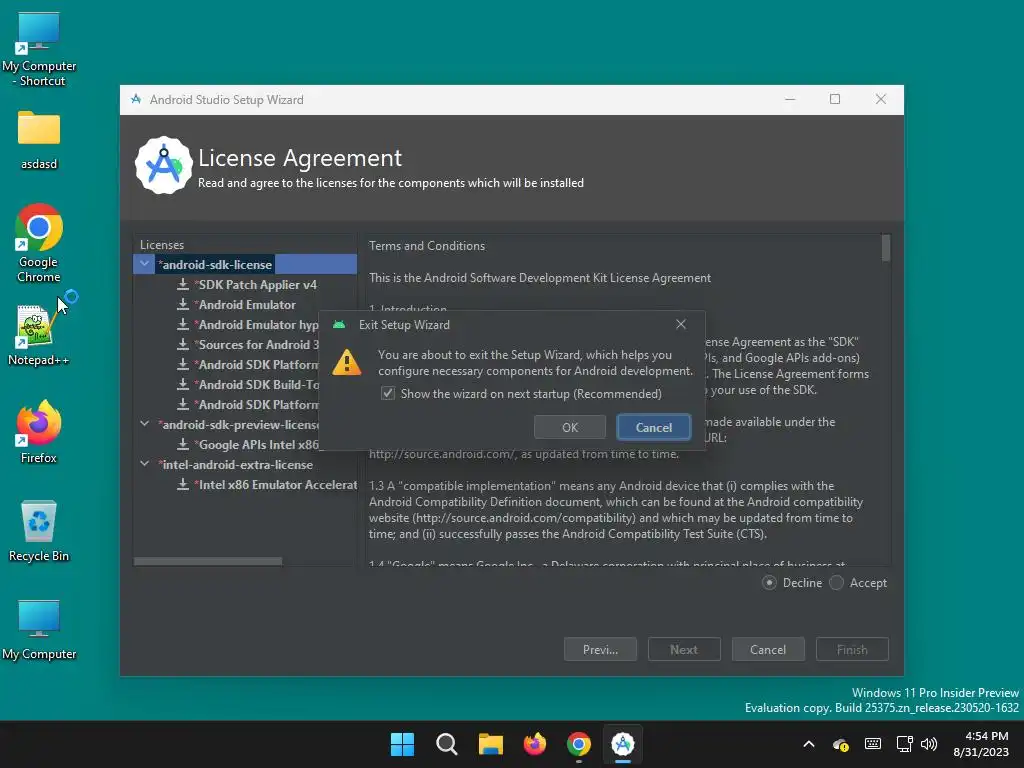This screenshot has width=1024, height=768.
Task: Open Chrome from the taskbar
Action: point(579,744)
